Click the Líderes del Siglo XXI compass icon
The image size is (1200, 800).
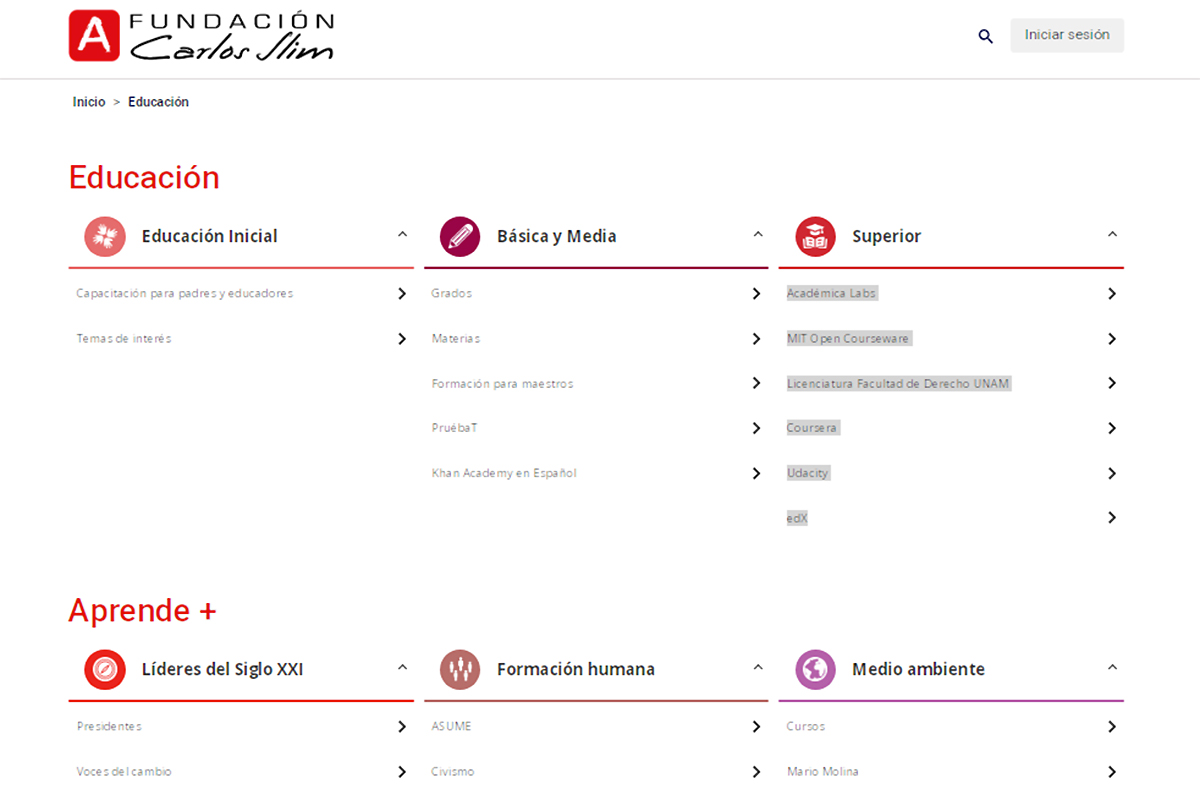[105, 670]
